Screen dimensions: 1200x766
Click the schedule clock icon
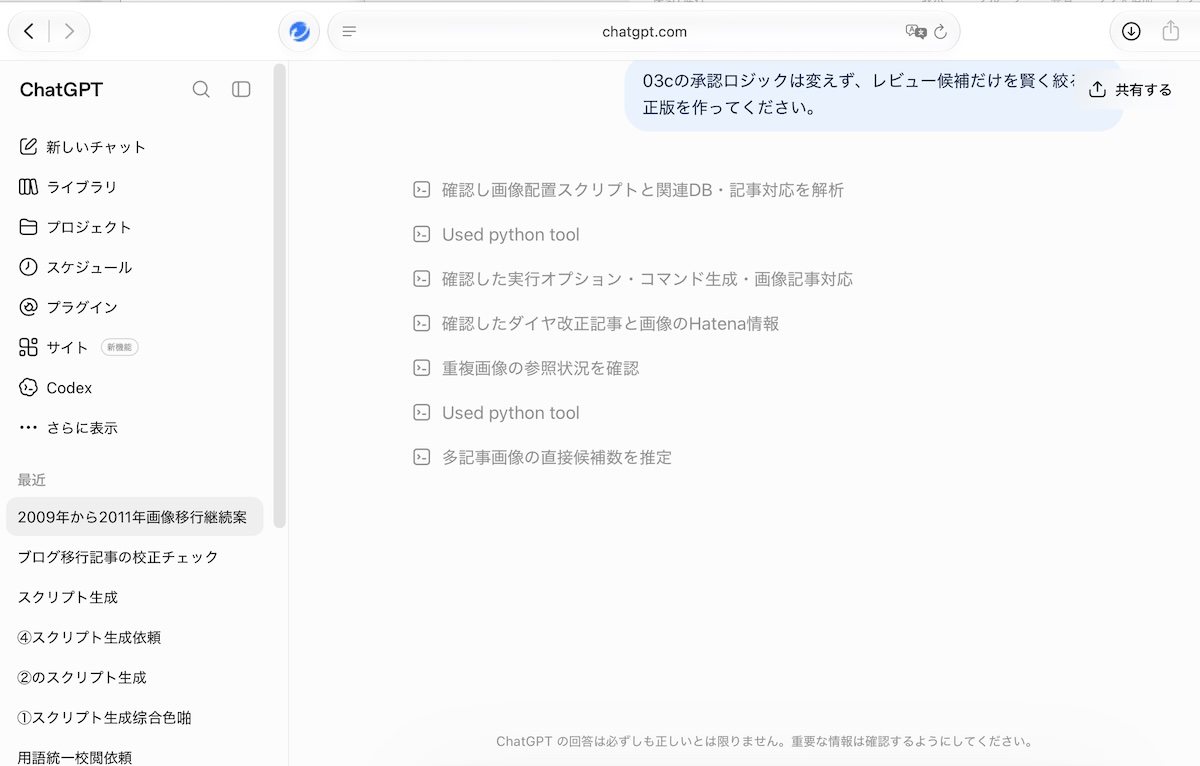point(28,267)
